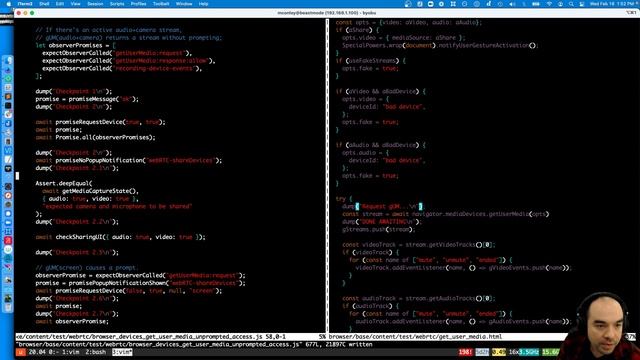Click the volume icon in menu bar
The image size is (640, 360).
point(512,4)
